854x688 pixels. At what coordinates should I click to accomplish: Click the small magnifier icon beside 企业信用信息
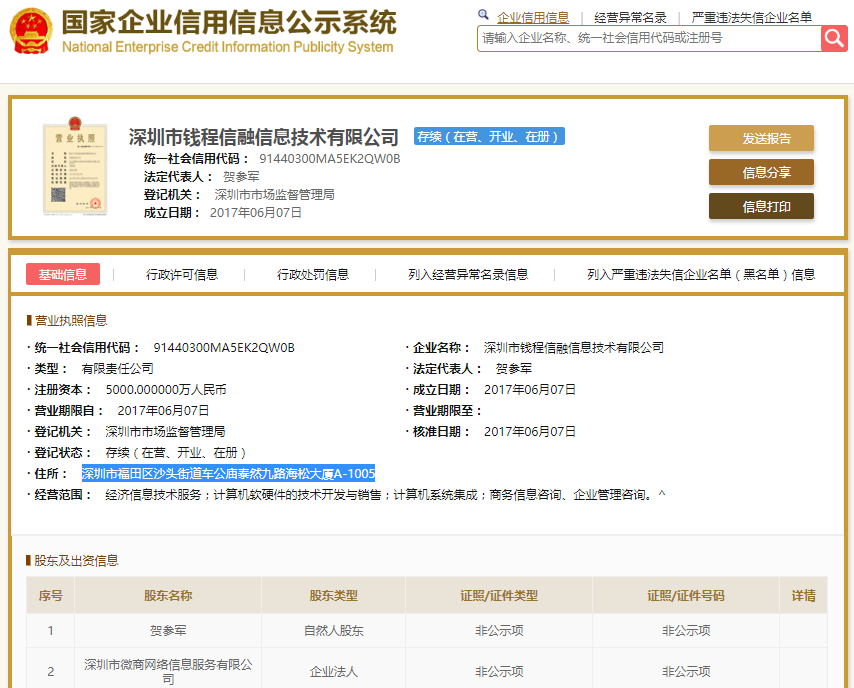pyautogui.click(x=484, y=16)
